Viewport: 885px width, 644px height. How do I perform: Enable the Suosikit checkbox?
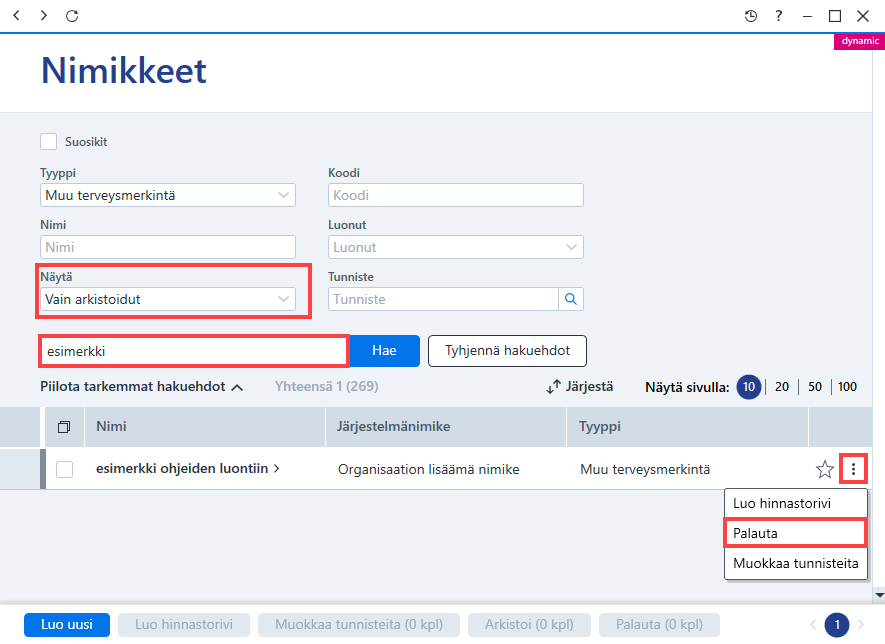[x=49, y=142]
